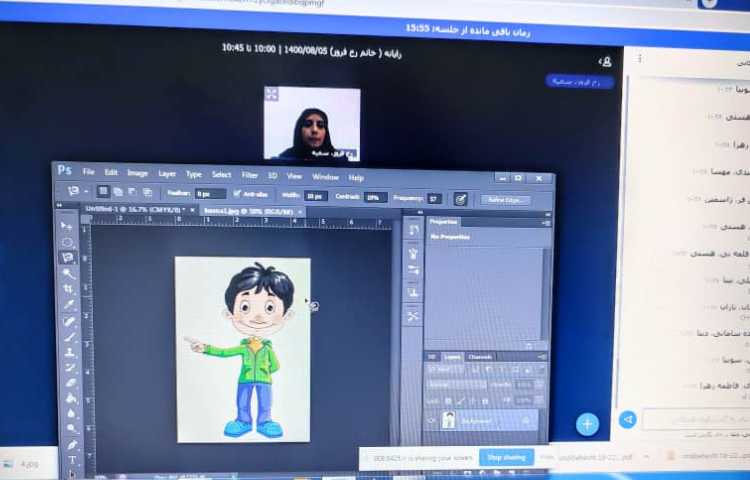
Task: Click the round blue plus button
Action: (x=587, y=424)
